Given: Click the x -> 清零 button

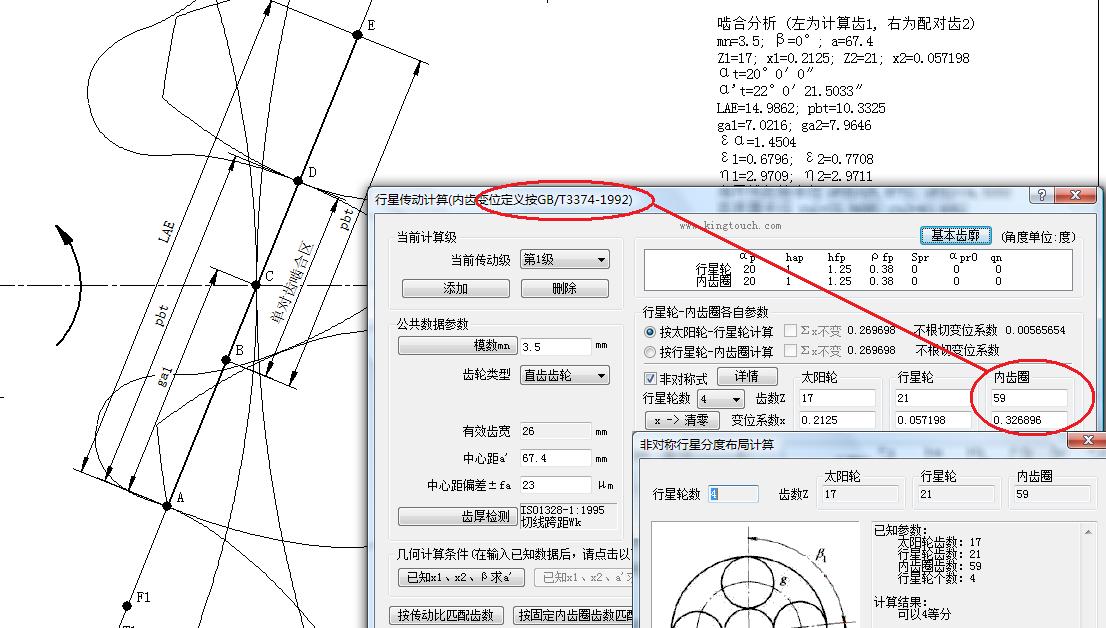Looking at the screenshot, I should [682, 420].
